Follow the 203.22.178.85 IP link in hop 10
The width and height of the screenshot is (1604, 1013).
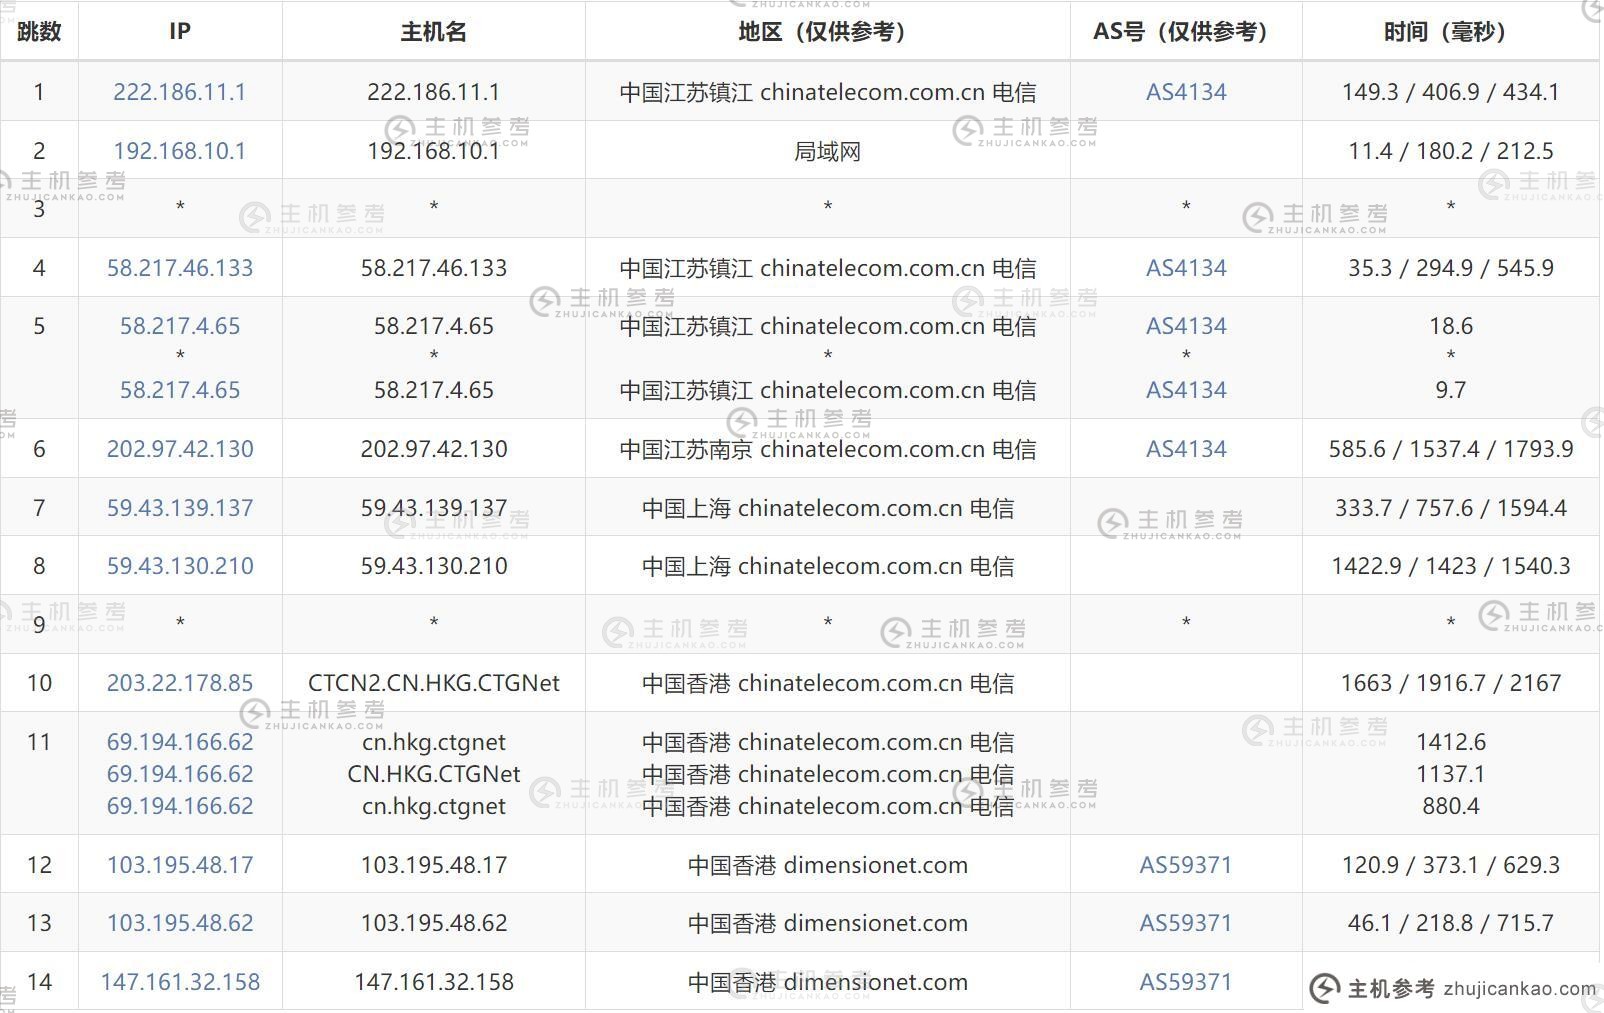tap(180, 683)
